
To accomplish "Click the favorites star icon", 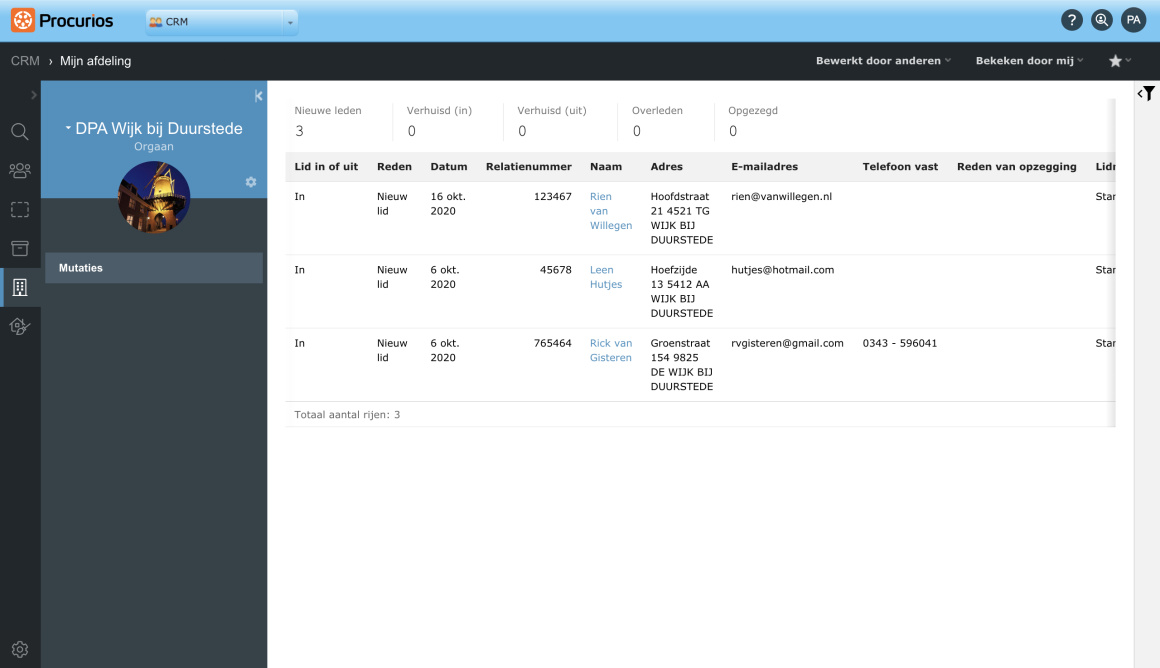I will point(1116,61).
